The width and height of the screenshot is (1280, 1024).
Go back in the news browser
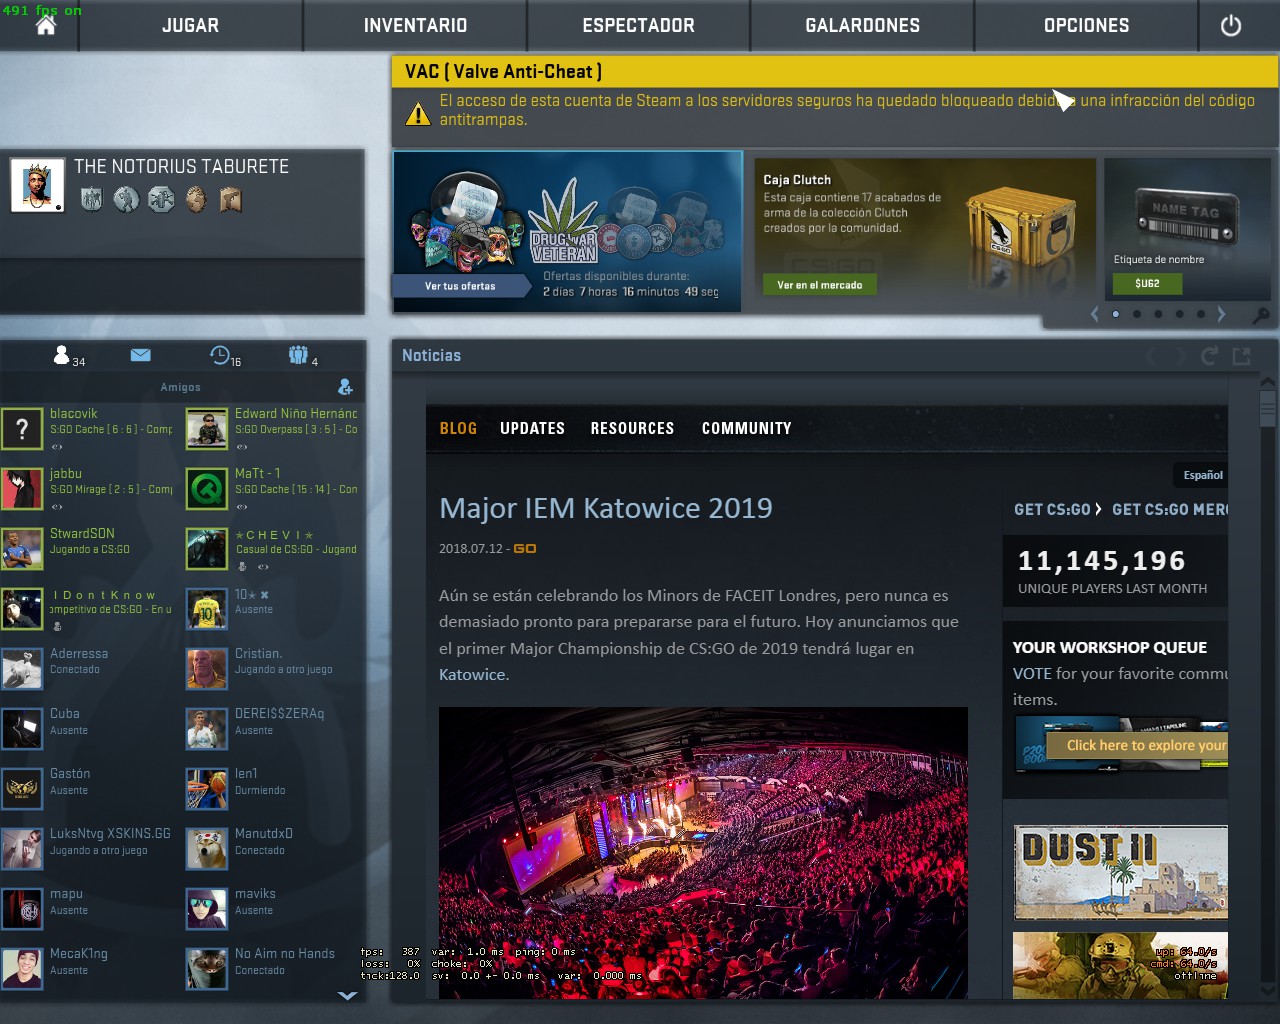pos(1151,356)
